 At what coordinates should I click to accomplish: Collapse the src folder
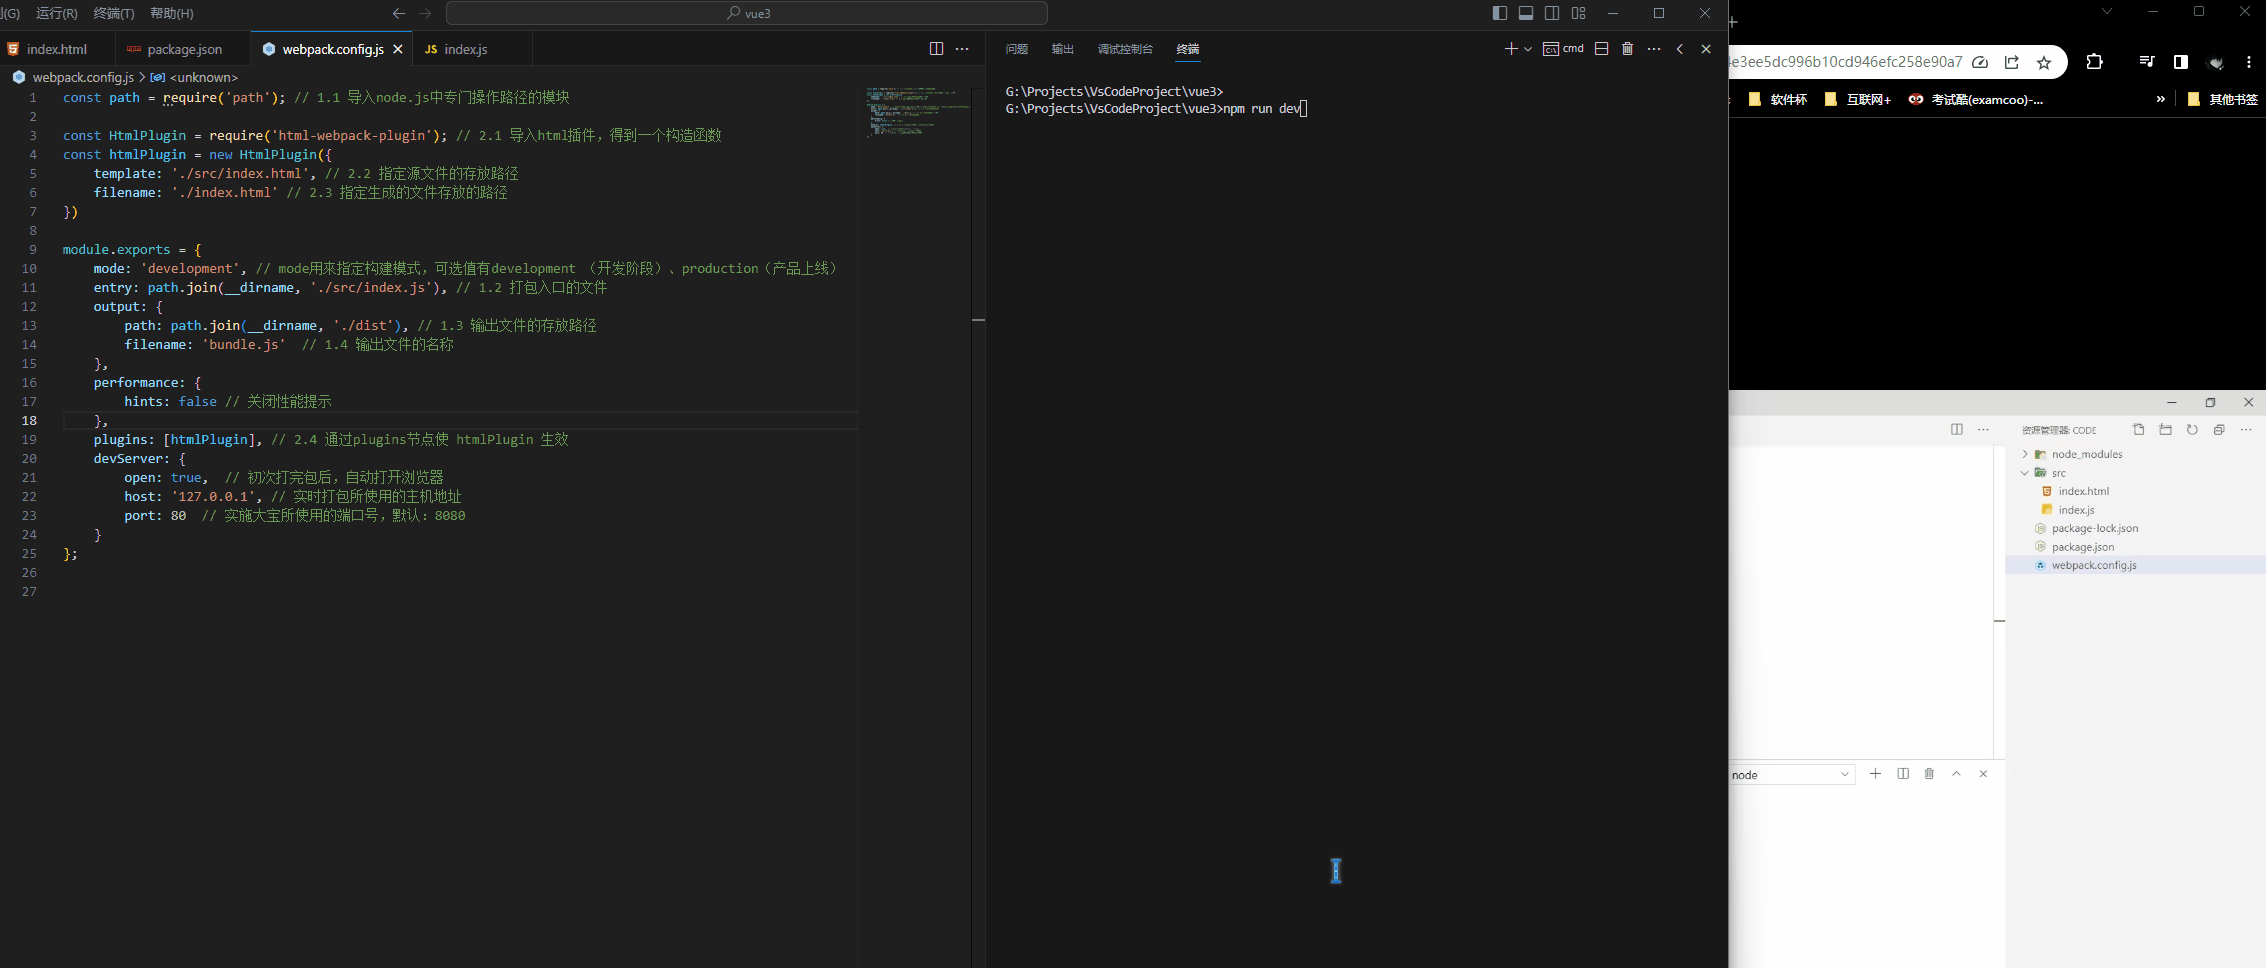[x=2025, y=473]
